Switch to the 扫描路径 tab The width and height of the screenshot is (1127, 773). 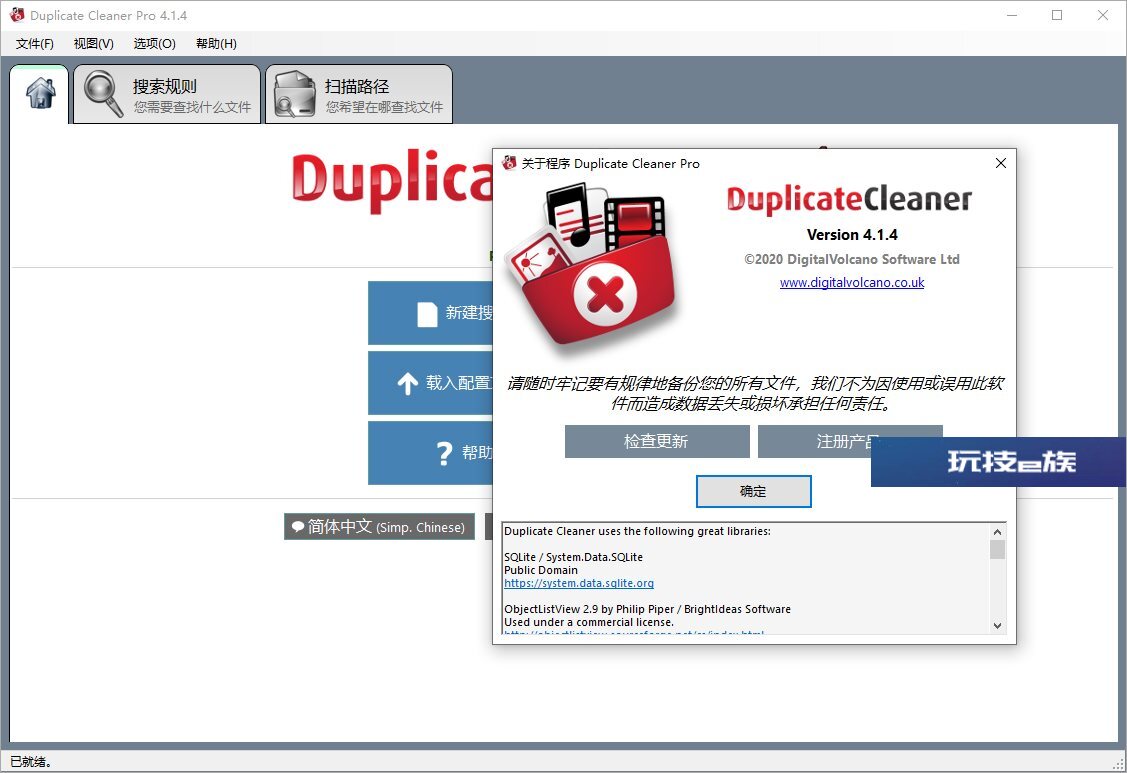(359, 94)
